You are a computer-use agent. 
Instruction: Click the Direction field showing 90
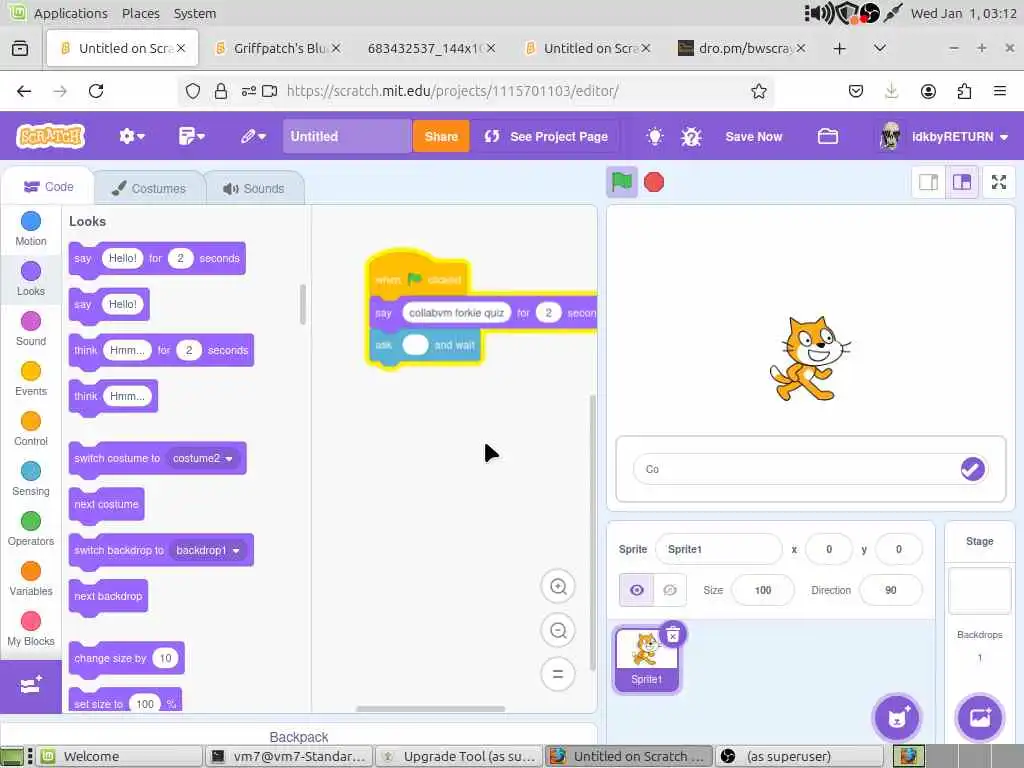[891, 590]
